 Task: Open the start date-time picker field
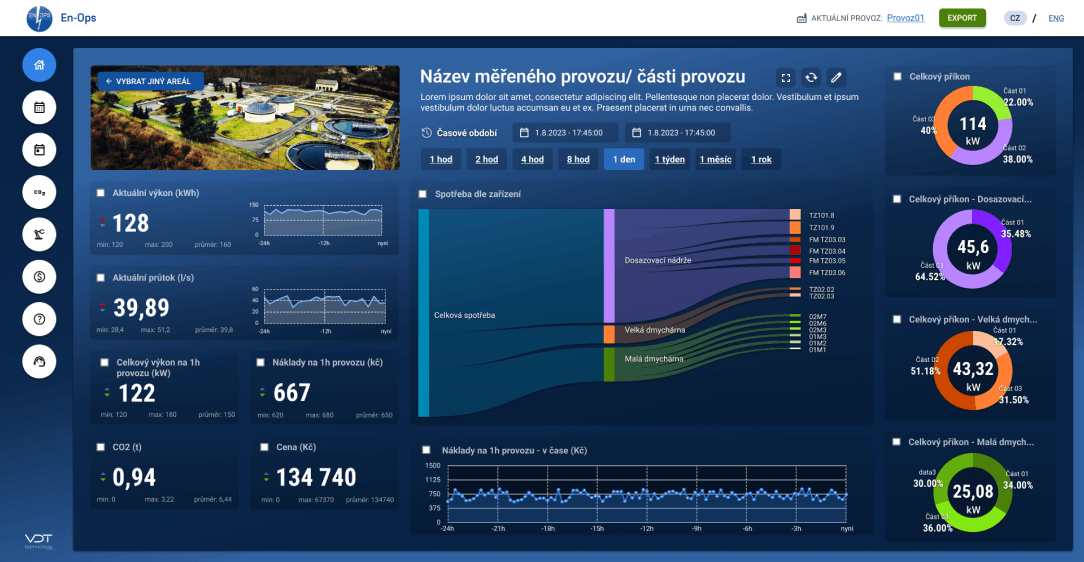pyautogui.click(x=565, y=133)
